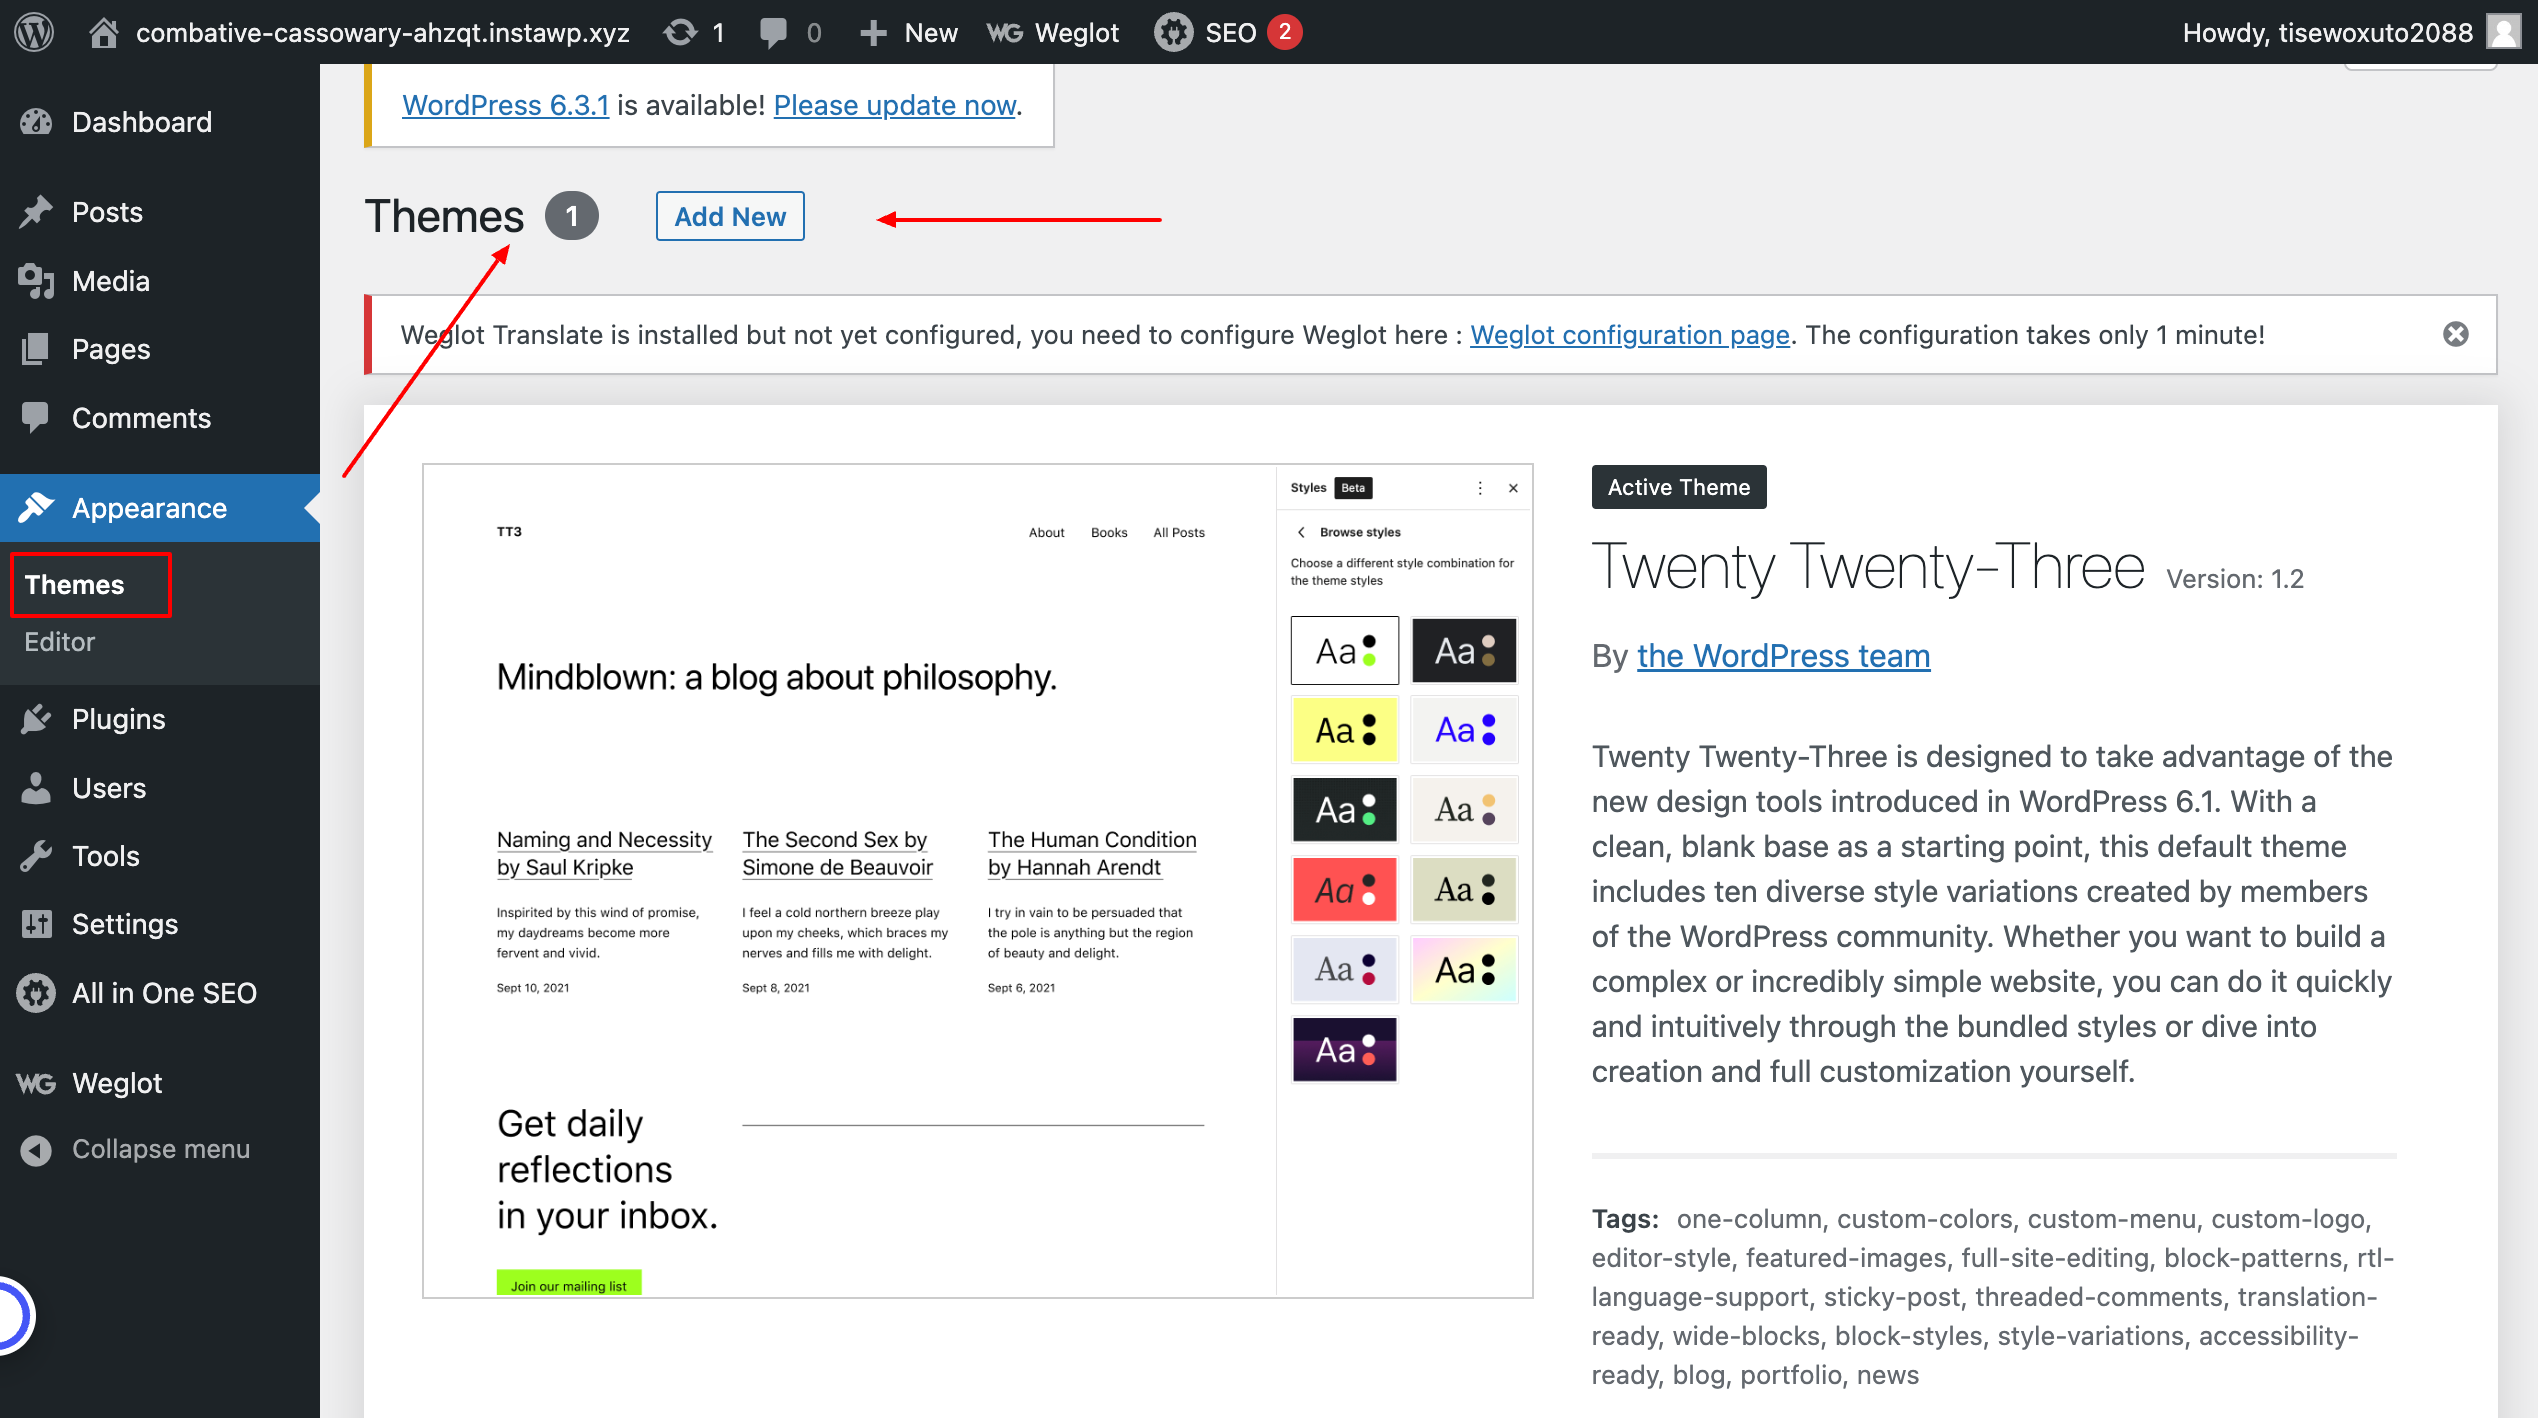Select the Plugins plug icon
2538x1418 pixels.
click(37, 718)
